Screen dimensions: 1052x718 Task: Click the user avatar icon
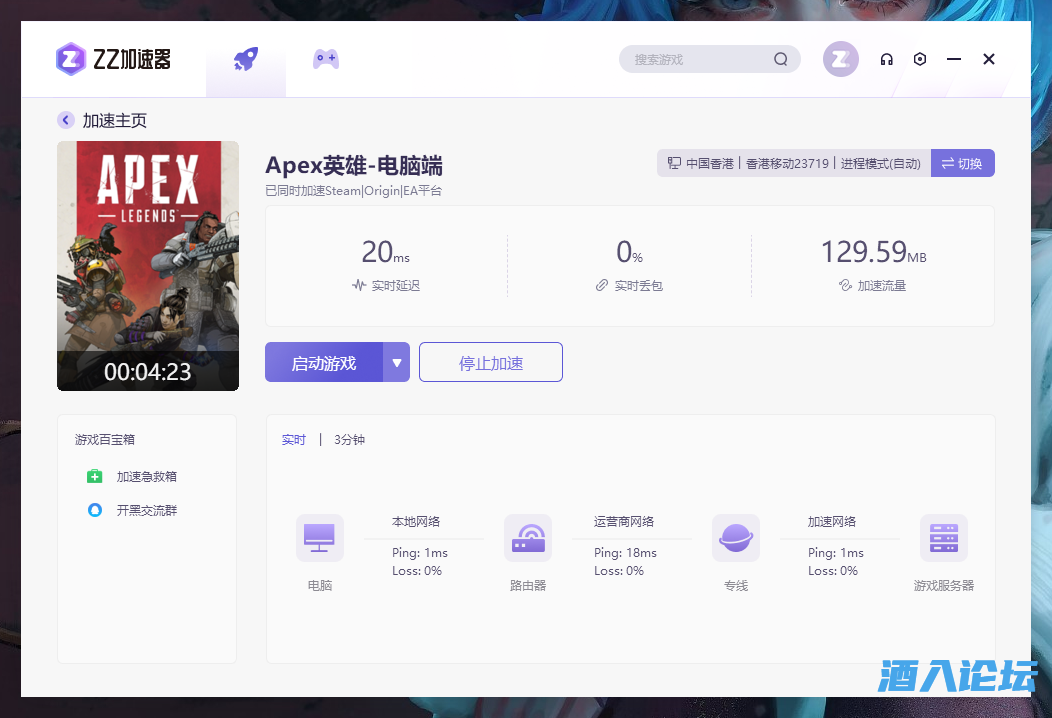click(840, 59)
